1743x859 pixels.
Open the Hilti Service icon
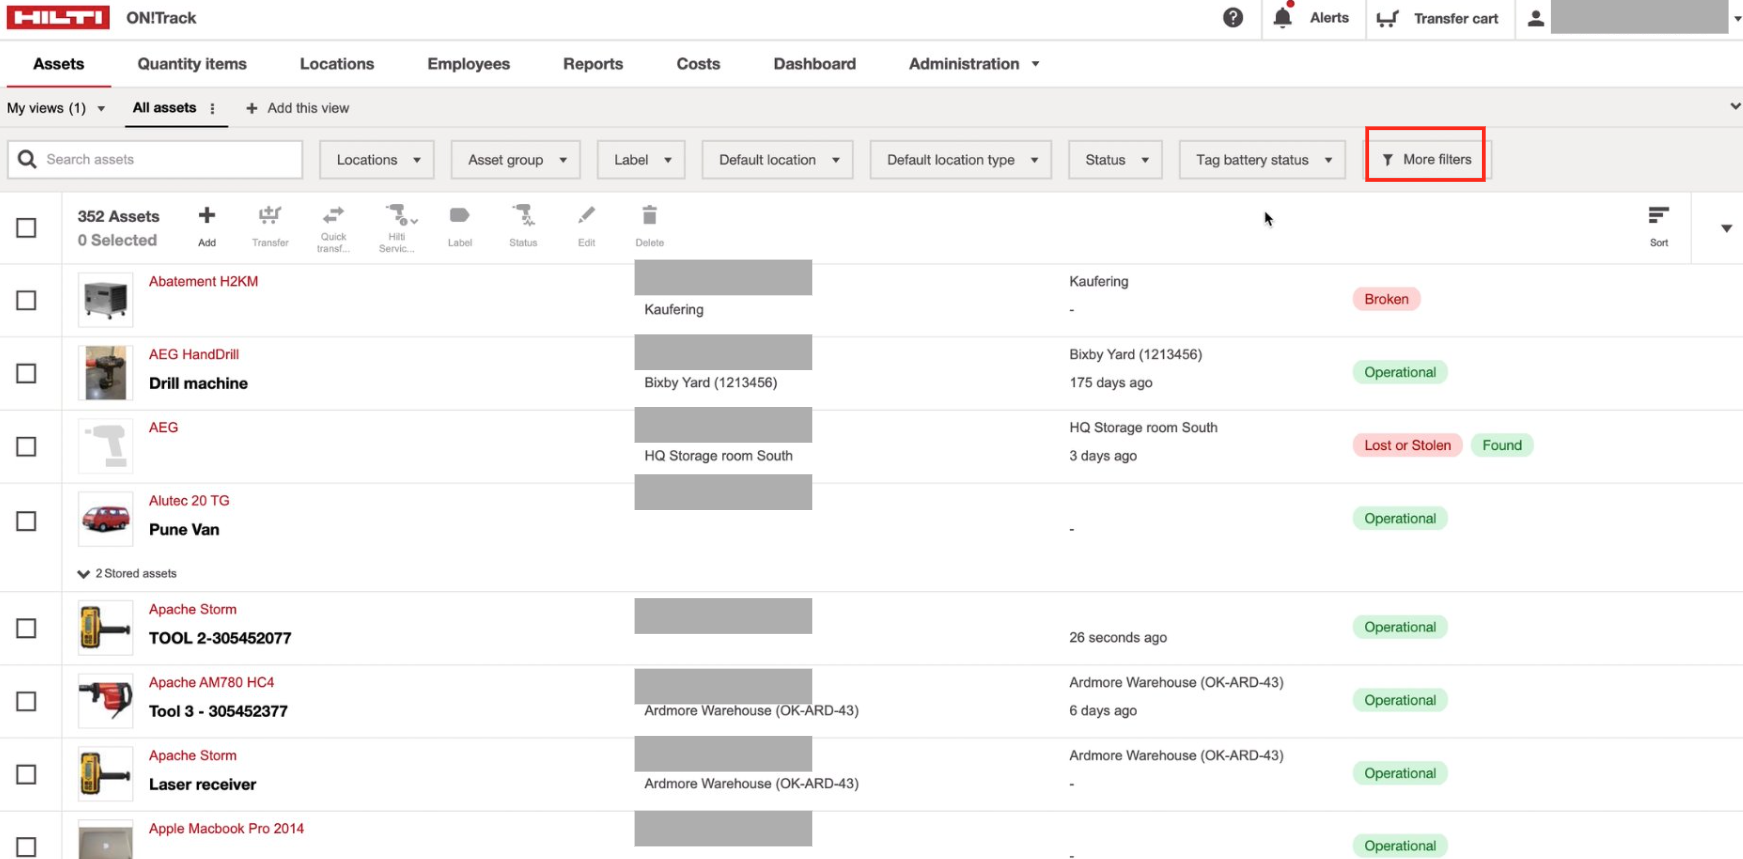click(400, 216)
